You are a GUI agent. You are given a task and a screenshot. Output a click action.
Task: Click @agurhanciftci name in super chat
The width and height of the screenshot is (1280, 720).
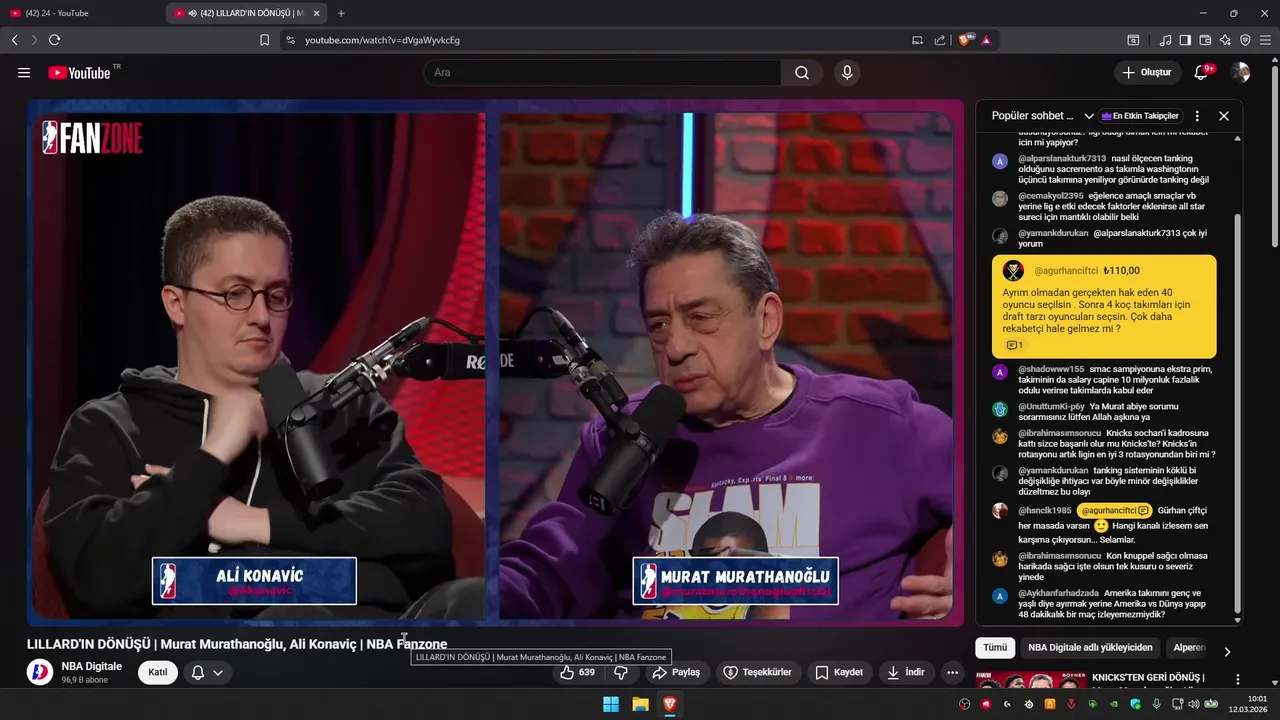point(1066,271)
